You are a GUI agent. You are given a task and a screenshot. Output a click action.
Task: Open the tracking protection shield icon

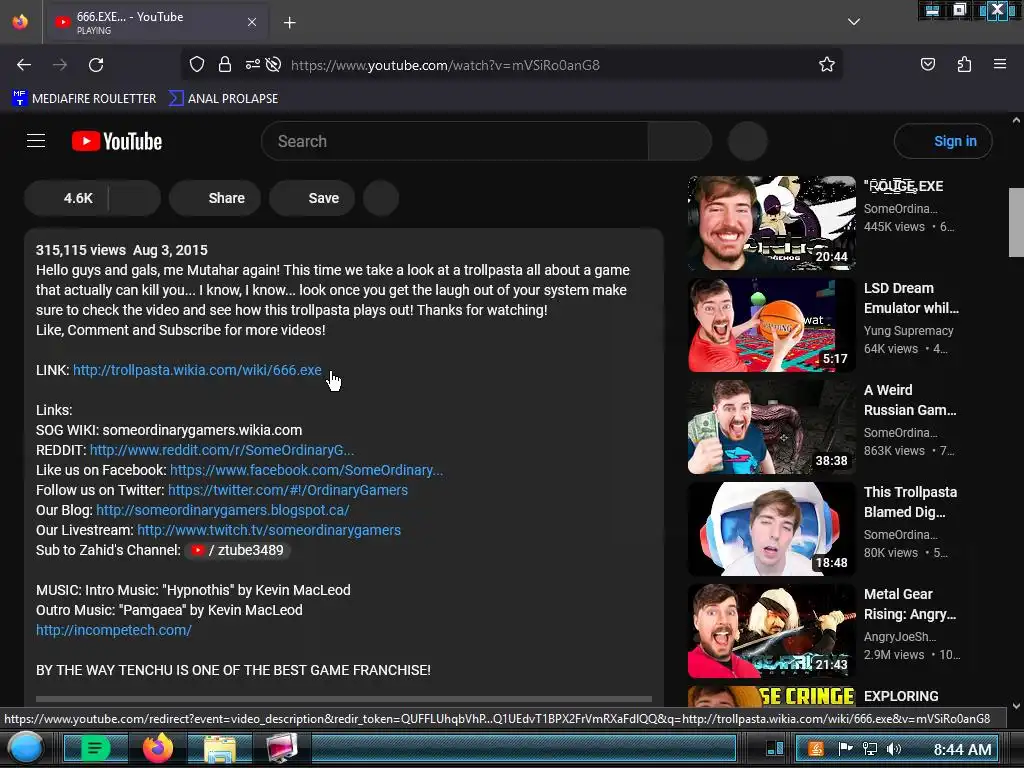[197, 64]
